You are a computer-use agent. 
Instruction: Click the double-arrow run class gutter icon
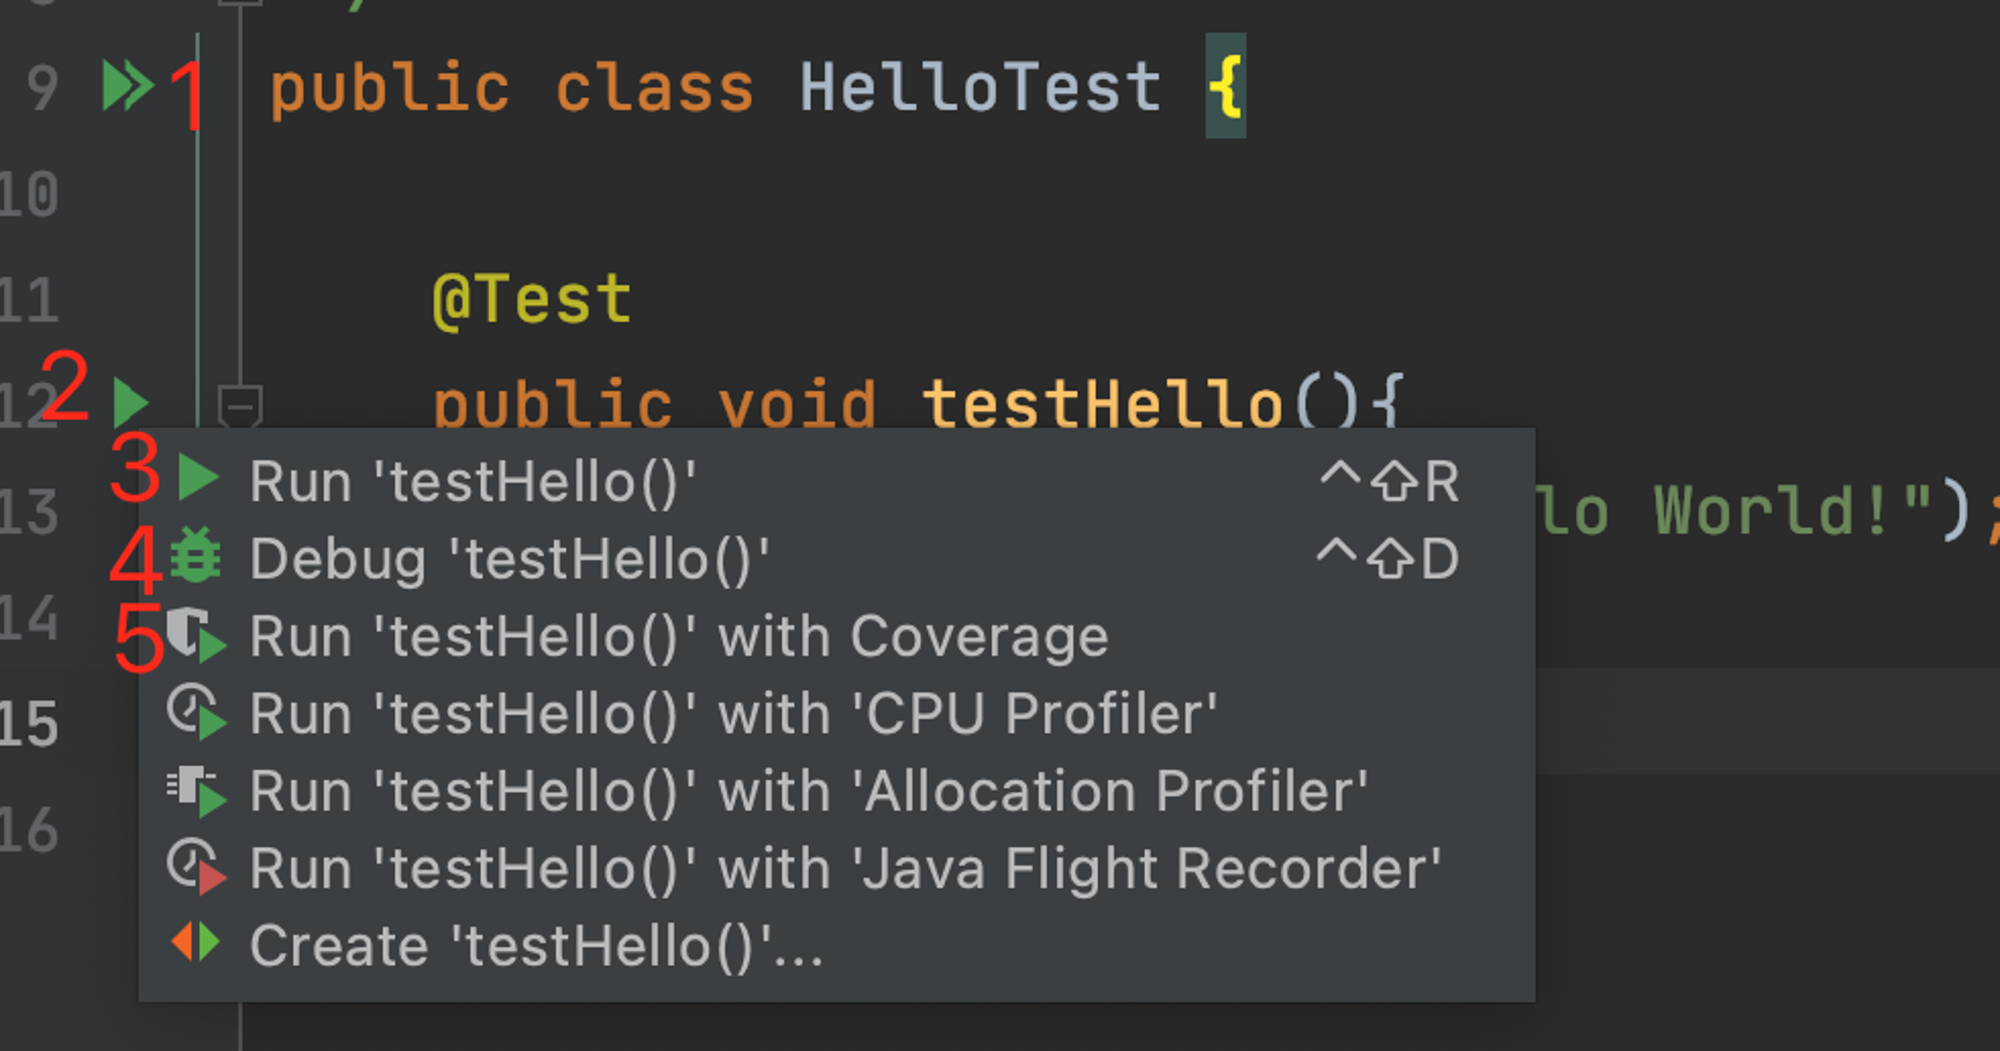coord(128,86)
